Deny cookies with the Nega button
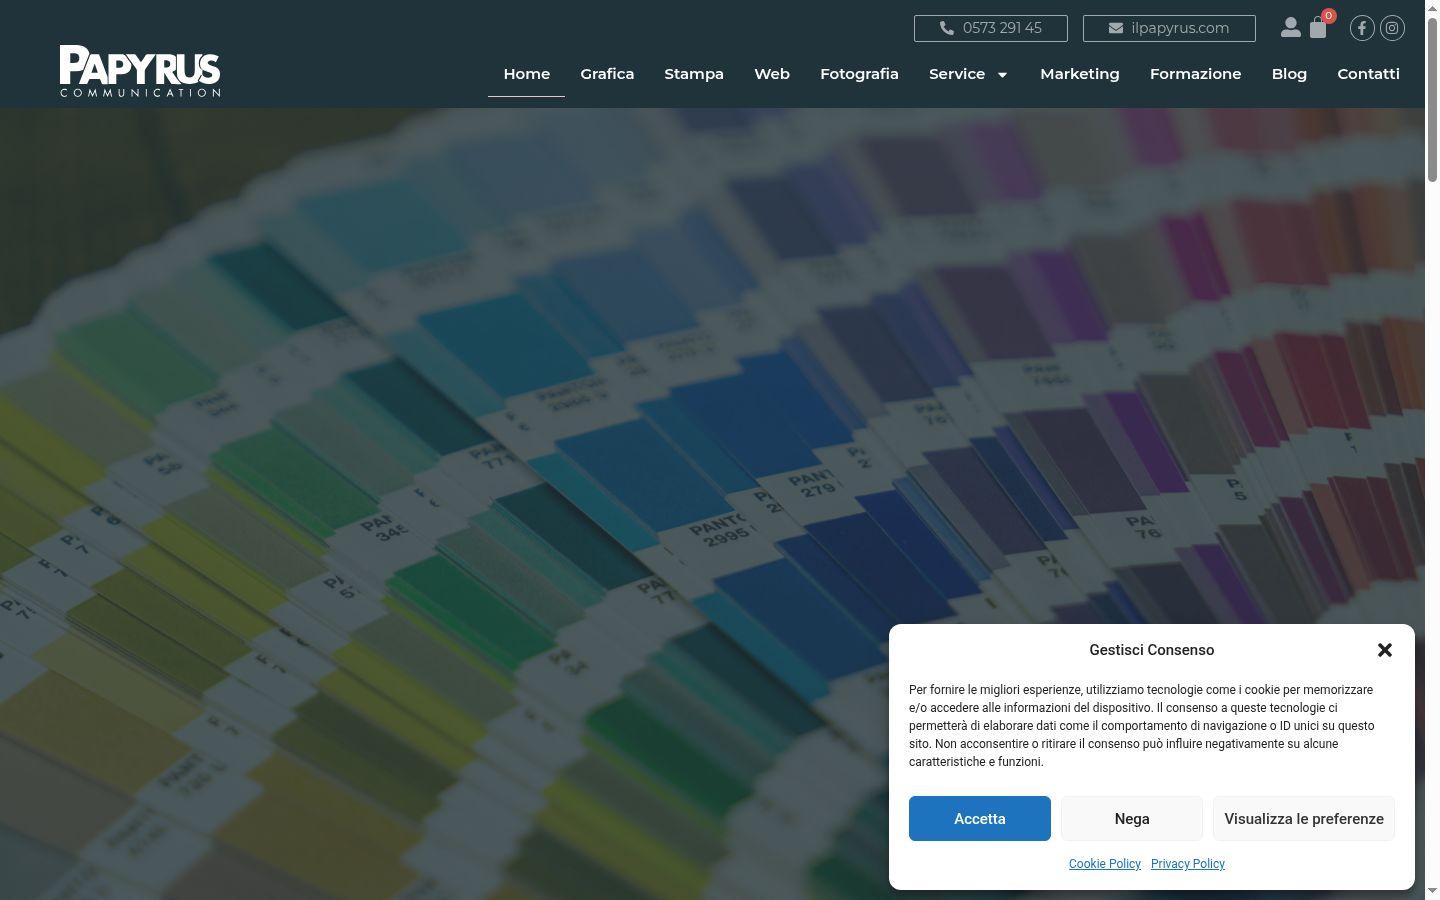 tap(1132, 819)
